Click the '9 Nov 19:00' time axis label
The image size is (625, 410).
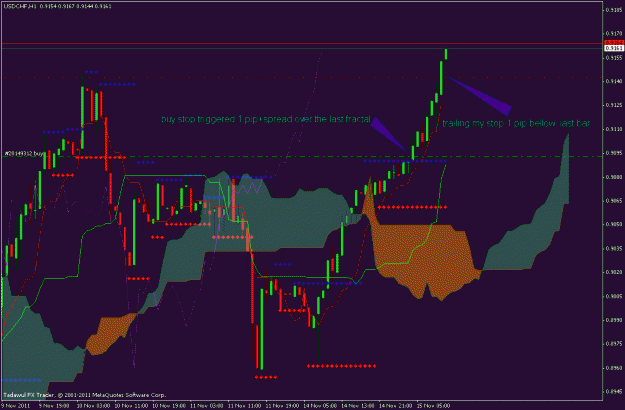pos(53,406)
